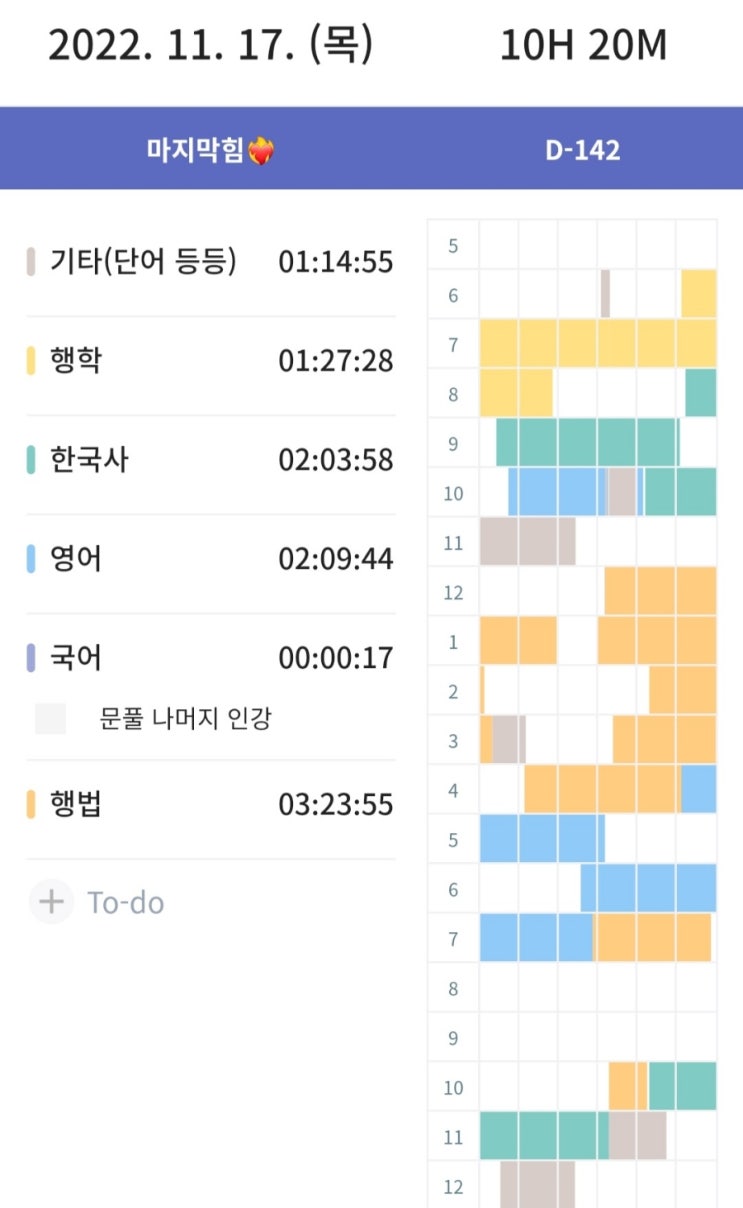Click the gray 기타 color marker

[31, 263]
